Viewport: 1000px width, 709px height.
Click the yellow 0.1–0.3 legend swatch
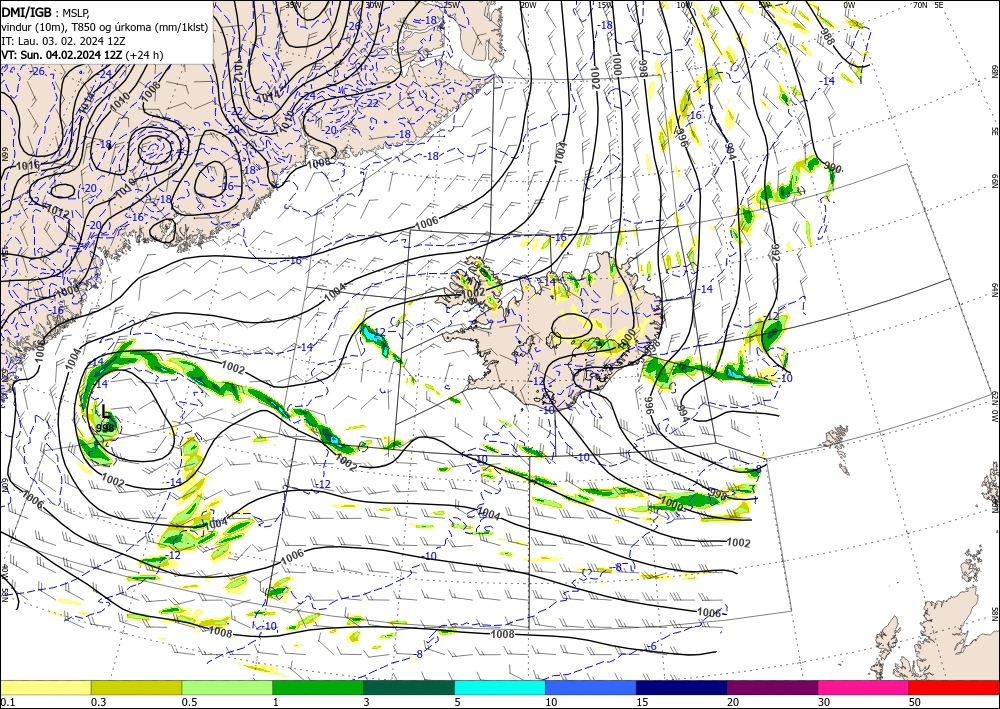point(45,687)
